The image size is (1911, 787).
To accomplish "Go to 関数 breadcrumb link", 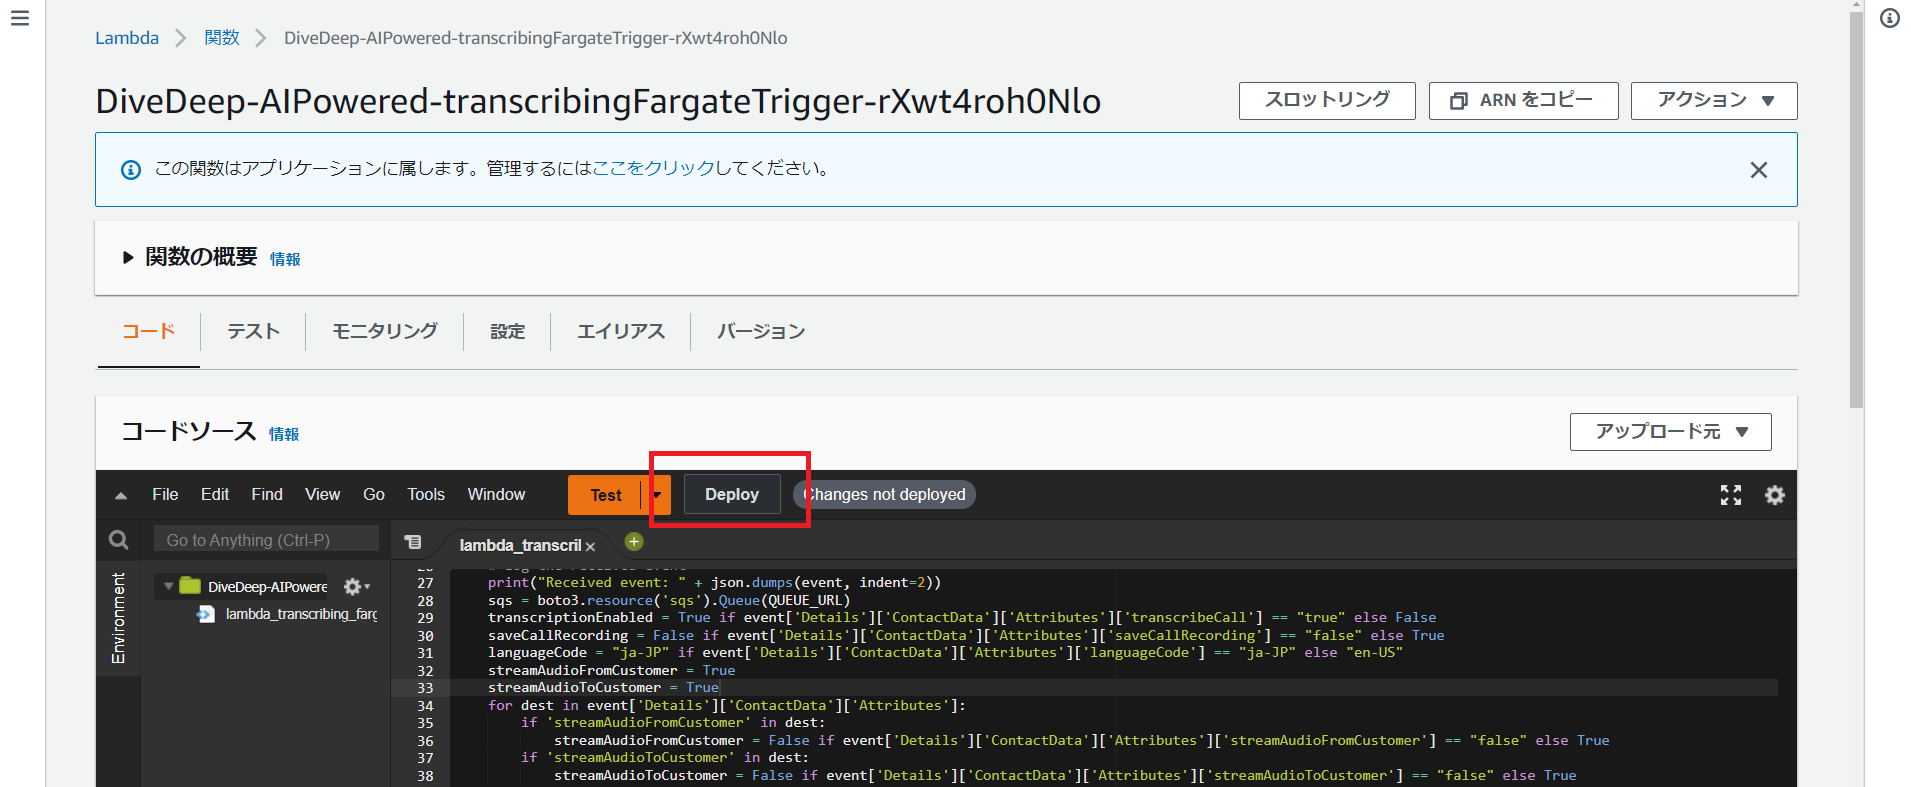I will coord(222,38).
